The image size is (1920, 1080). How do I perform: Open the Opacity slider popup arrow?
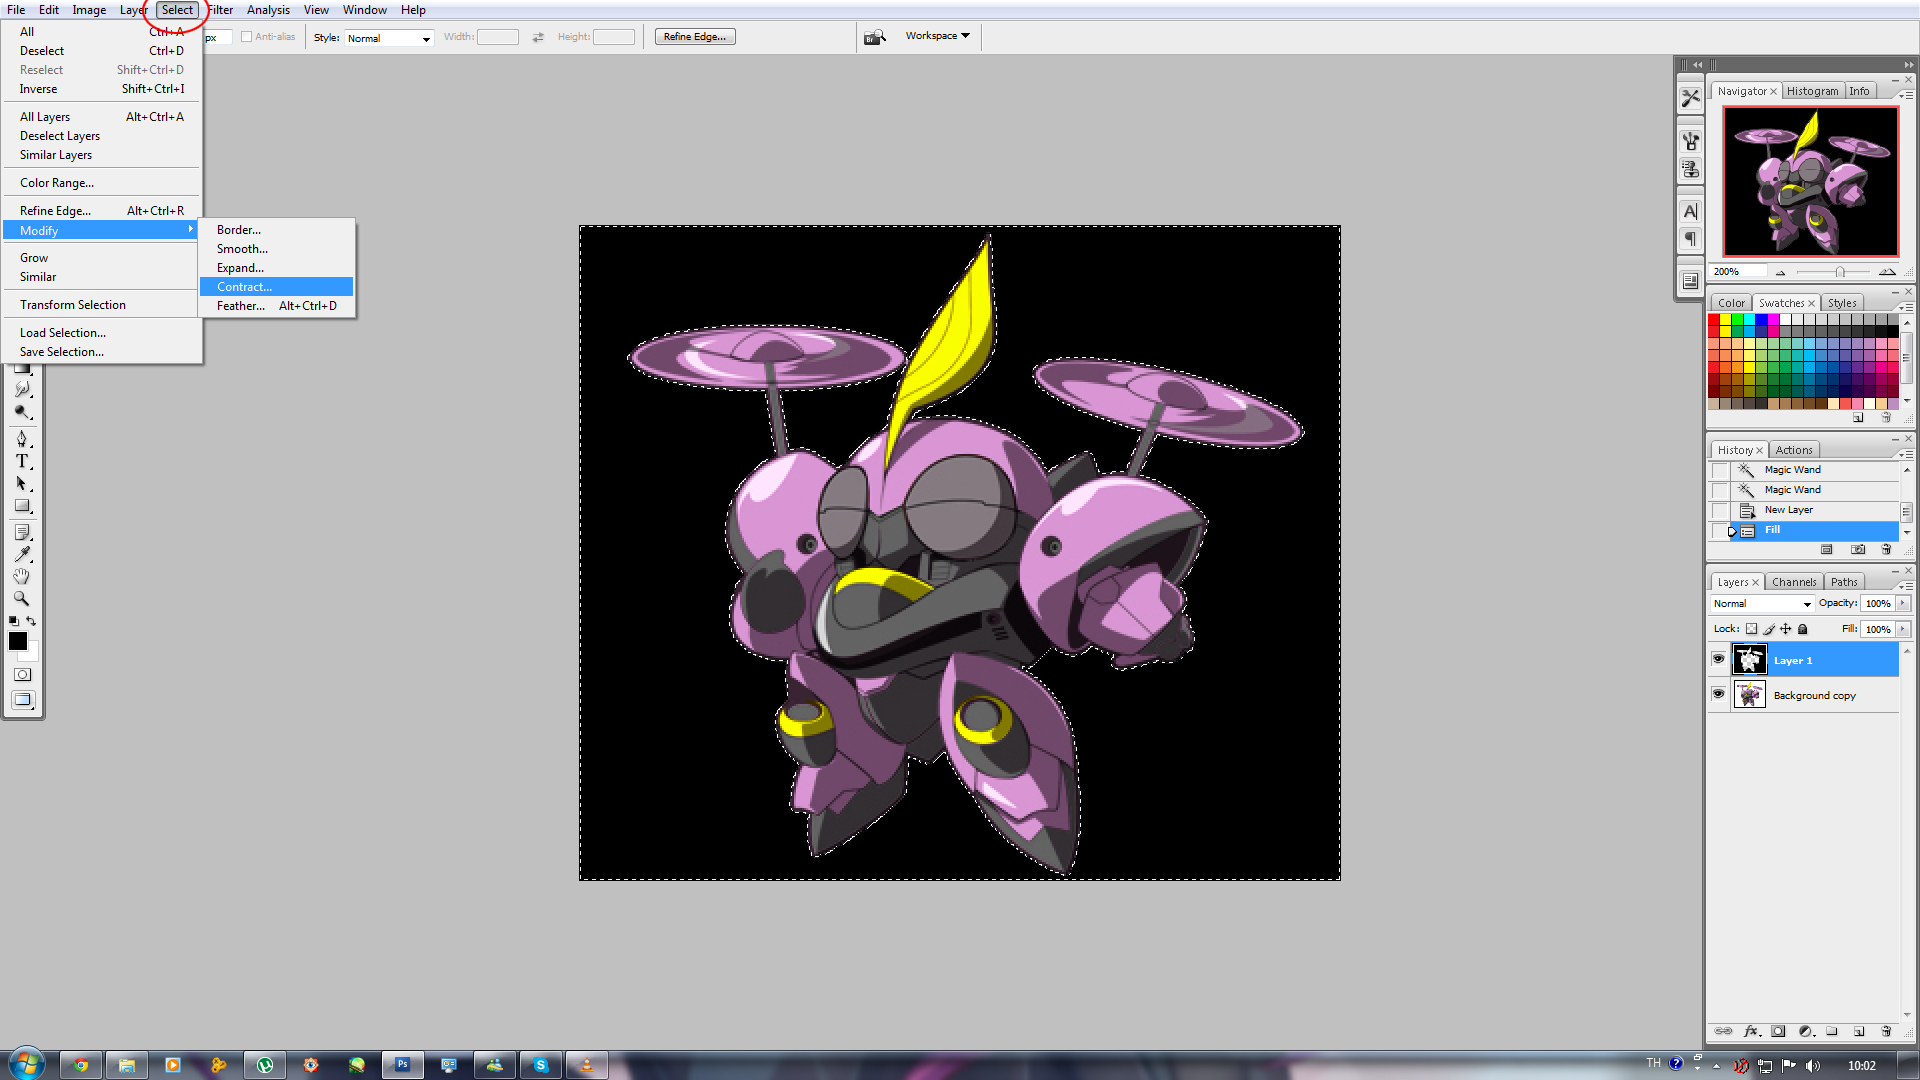tap(1903, 603)
